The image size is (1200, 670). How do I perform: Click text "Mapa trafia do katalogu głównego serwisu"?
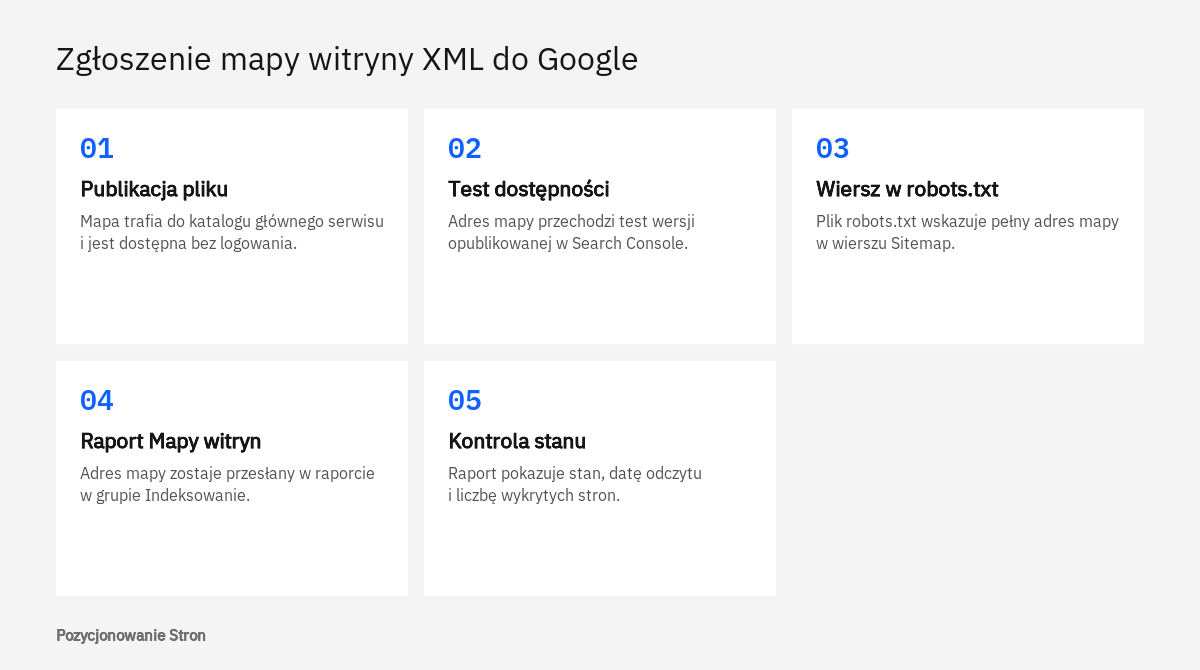pyautogui.click(x=232, y=221)
